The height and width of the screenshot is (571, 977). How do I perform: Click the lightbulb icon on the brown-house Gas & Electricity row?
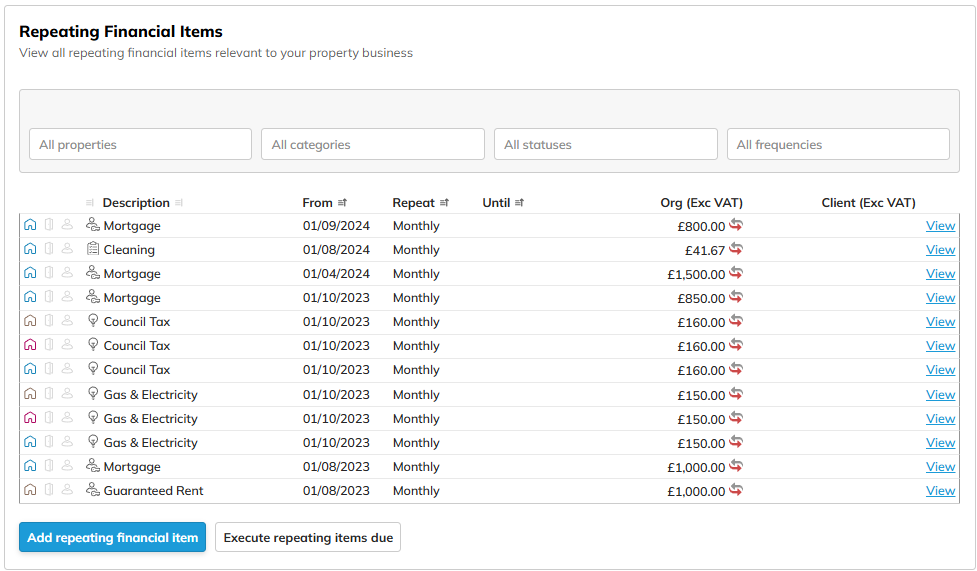point(93,394)
